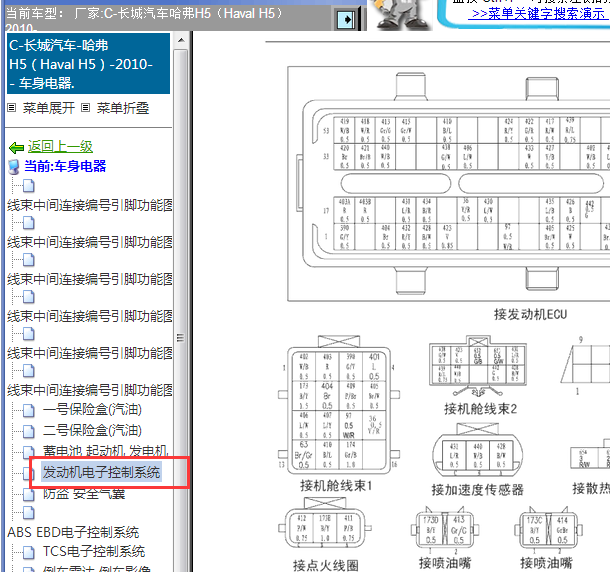
Task: Open 一号保险盒(汽油) tree entry
Action: click(x=92, y=409)
